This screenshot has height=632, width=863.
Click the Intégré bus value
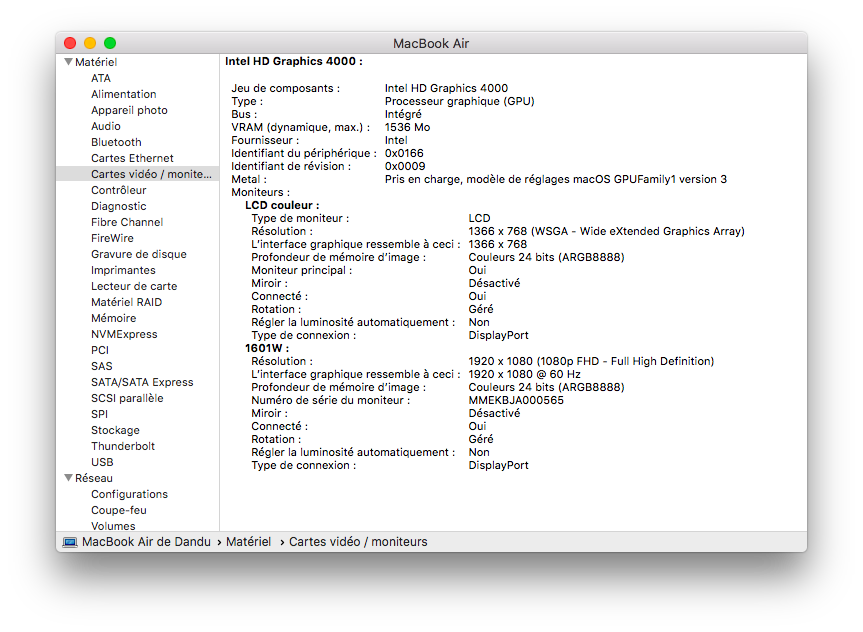click(x=403, y=114)
